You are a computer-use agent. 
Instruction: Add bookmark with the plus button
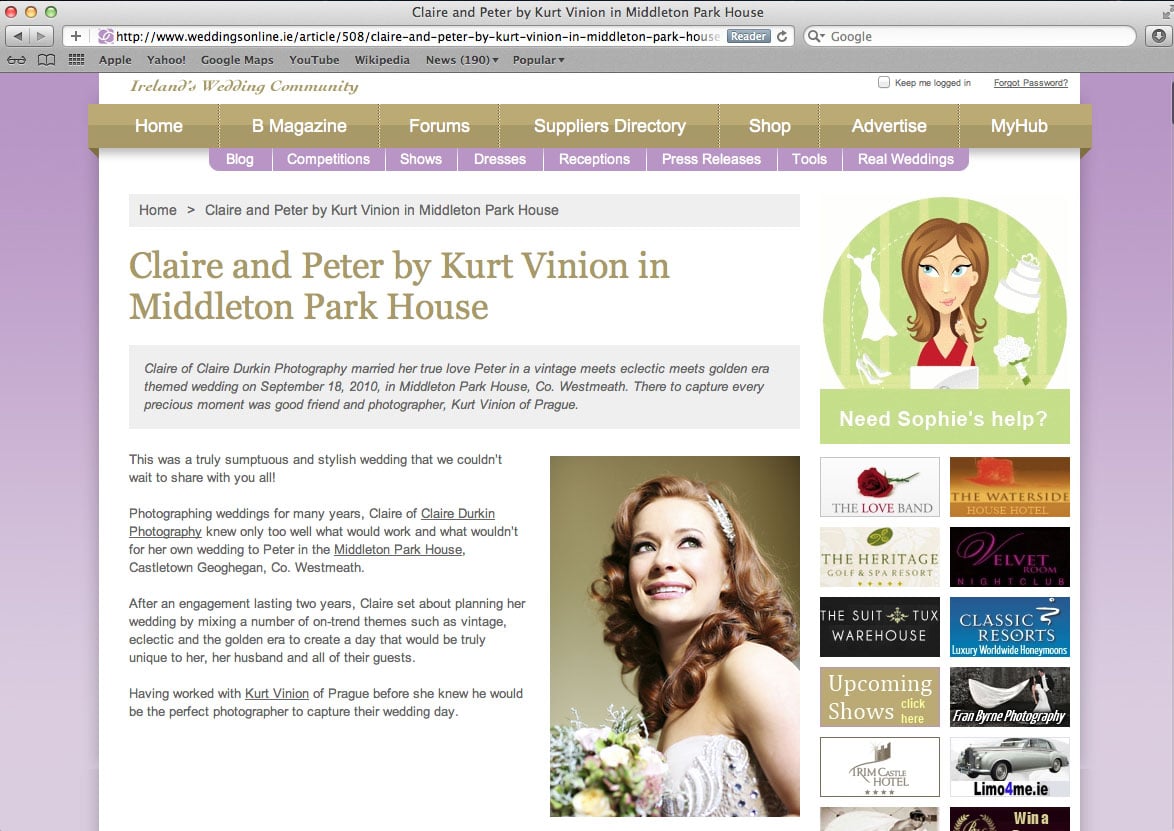point(76,36)
